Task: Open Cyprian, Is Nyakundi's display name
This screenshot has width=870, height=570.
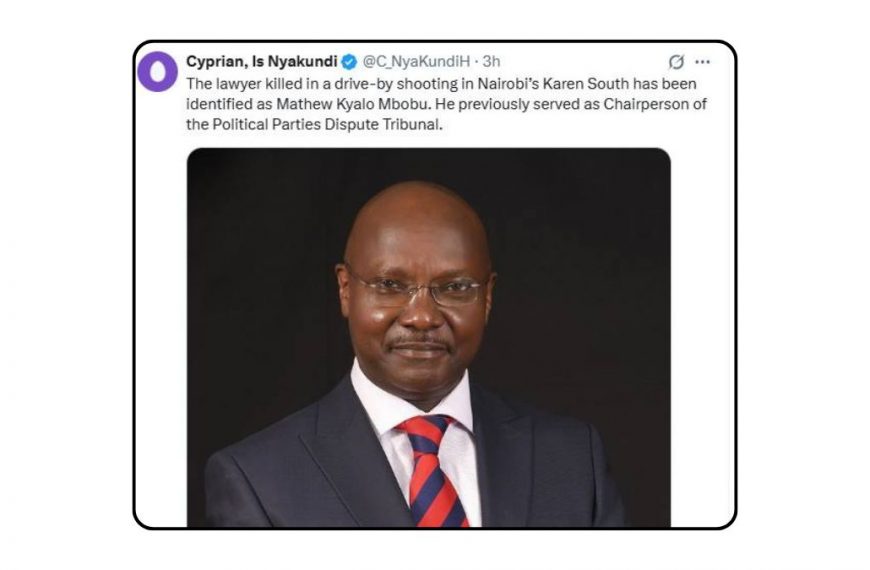Action: click(261, 61)
